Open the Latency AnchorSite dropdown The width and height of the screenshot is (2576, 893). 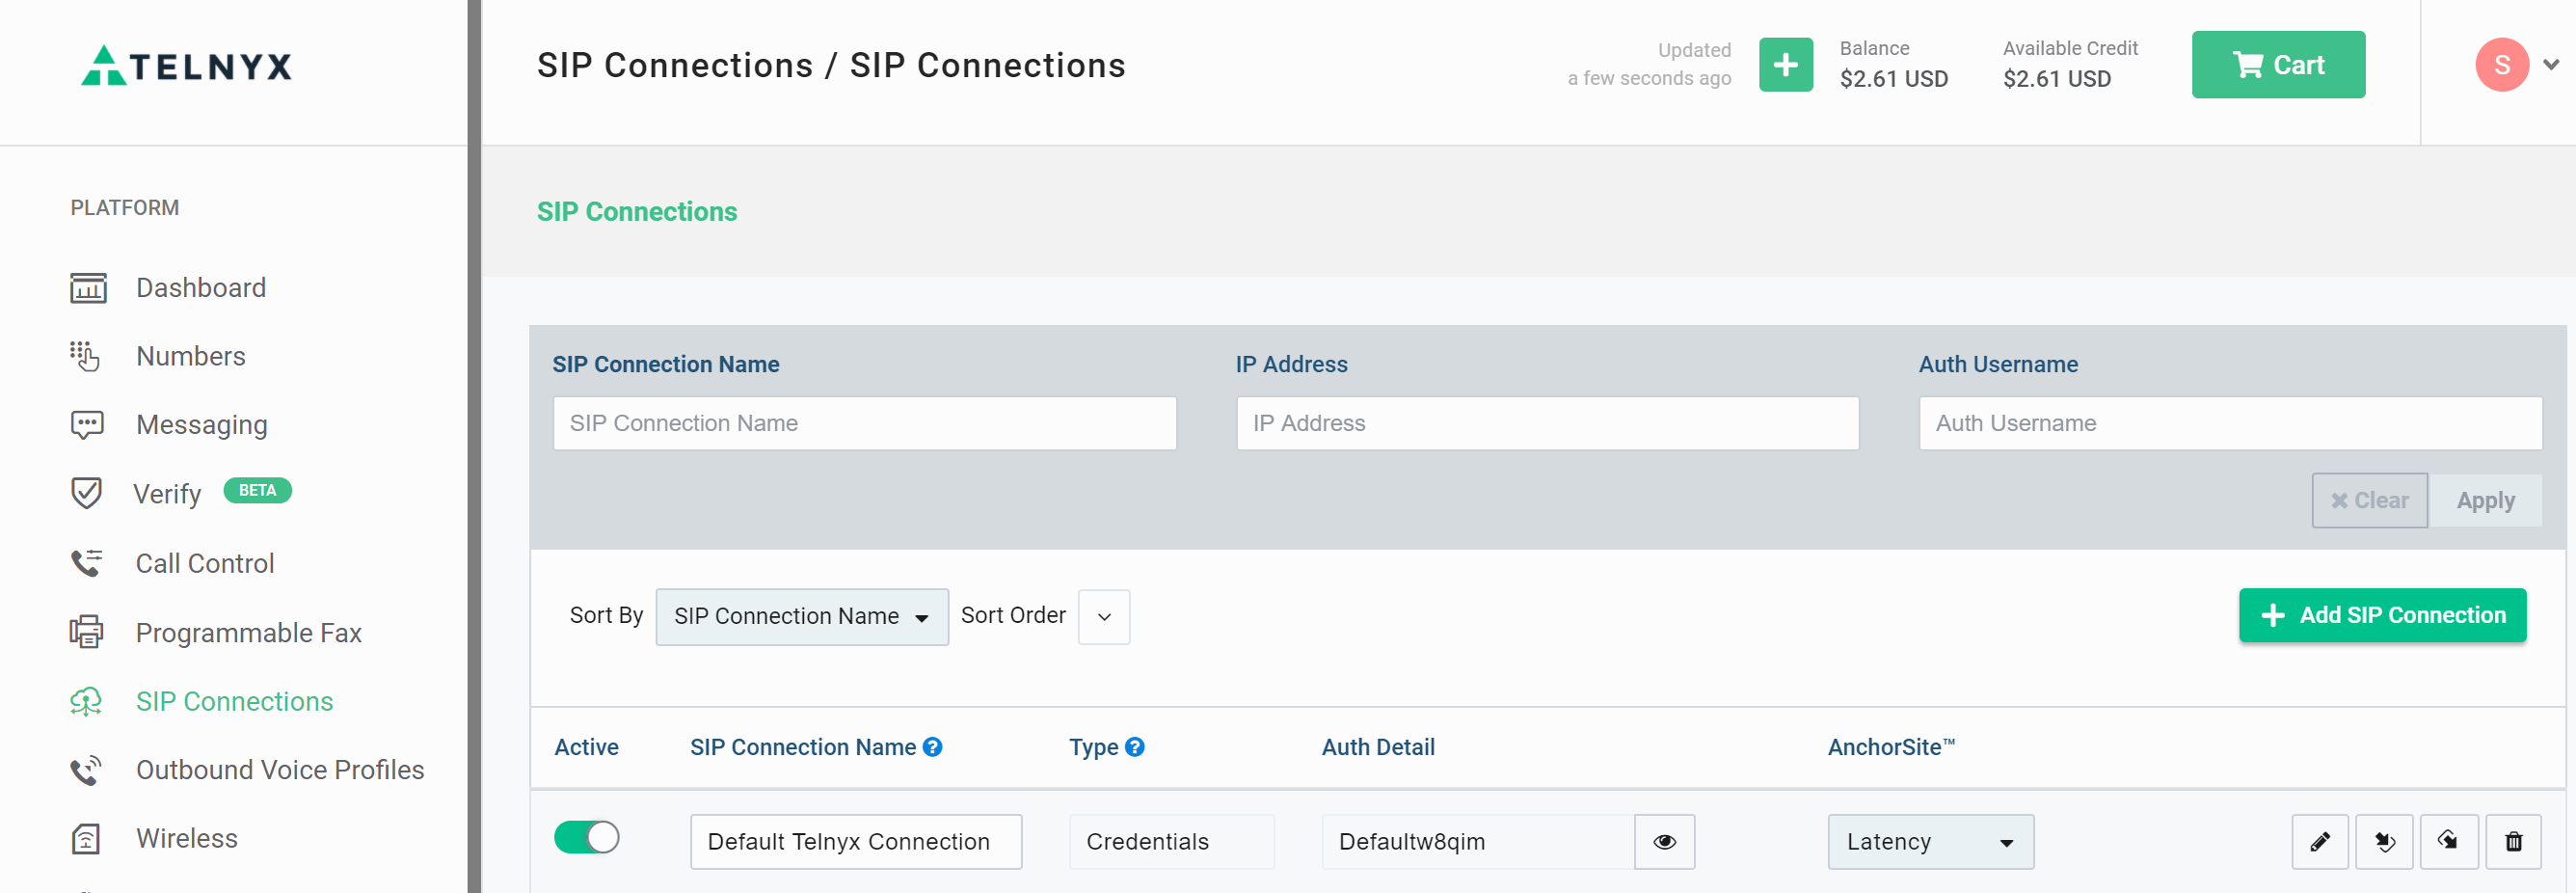1929,841
